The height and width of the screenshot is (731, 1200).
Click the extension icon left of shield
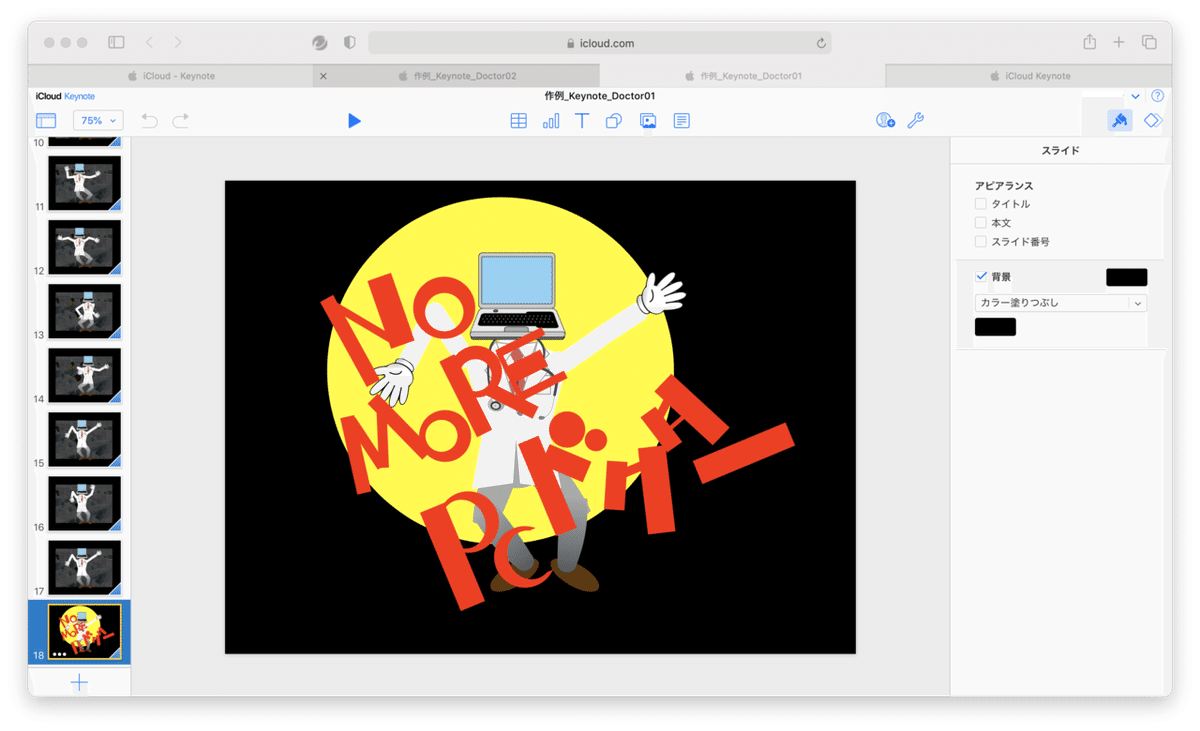tap(320, 43)
